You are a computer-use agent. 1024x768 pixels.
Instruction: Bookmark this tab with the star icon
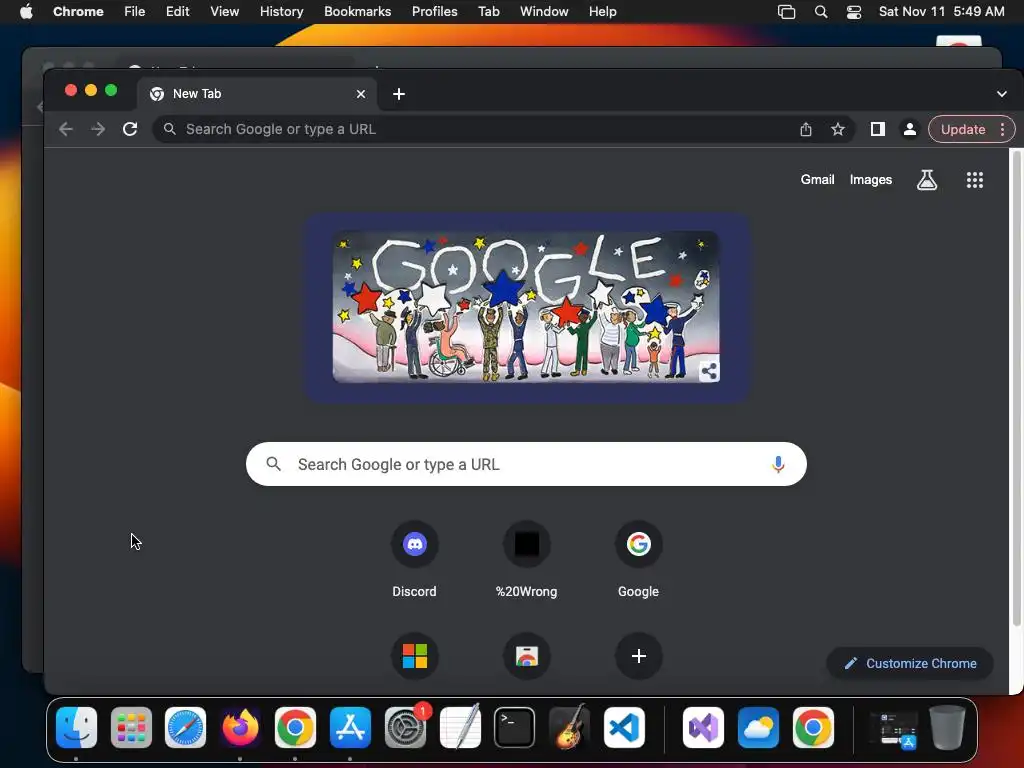click(x=838, y=129)
